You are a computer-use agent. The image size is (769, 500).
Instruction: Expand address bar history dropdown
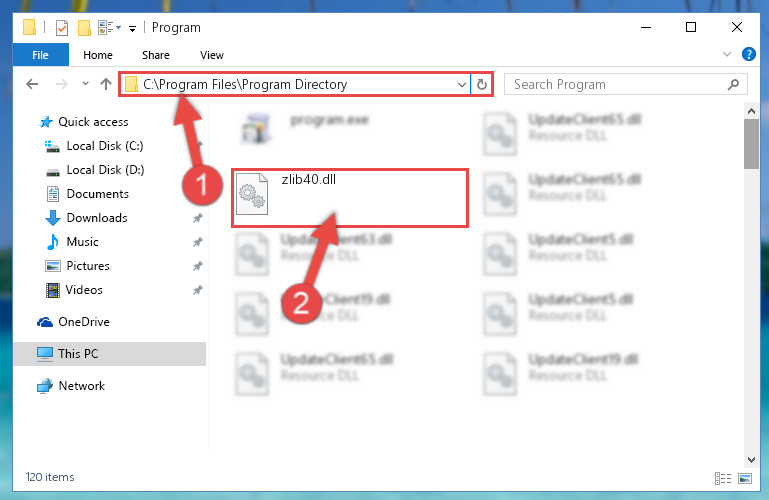461,85
